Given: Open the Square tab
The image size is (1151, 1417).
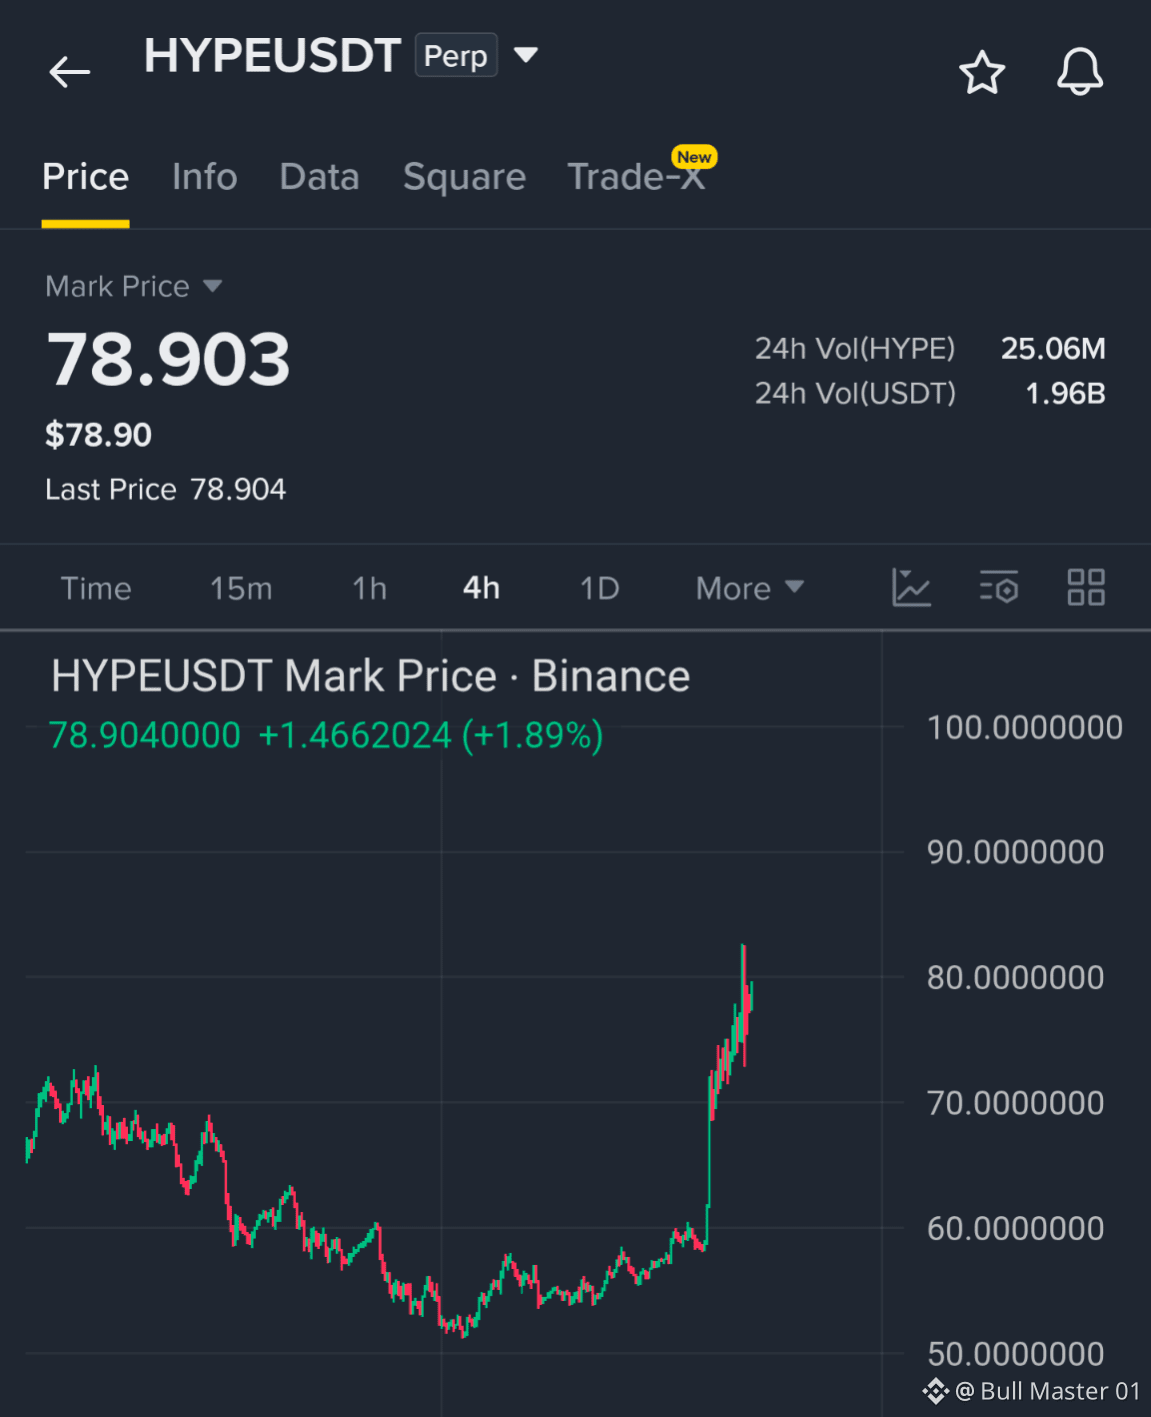Looking at the screenshot, I should click(x=464, y=177).
